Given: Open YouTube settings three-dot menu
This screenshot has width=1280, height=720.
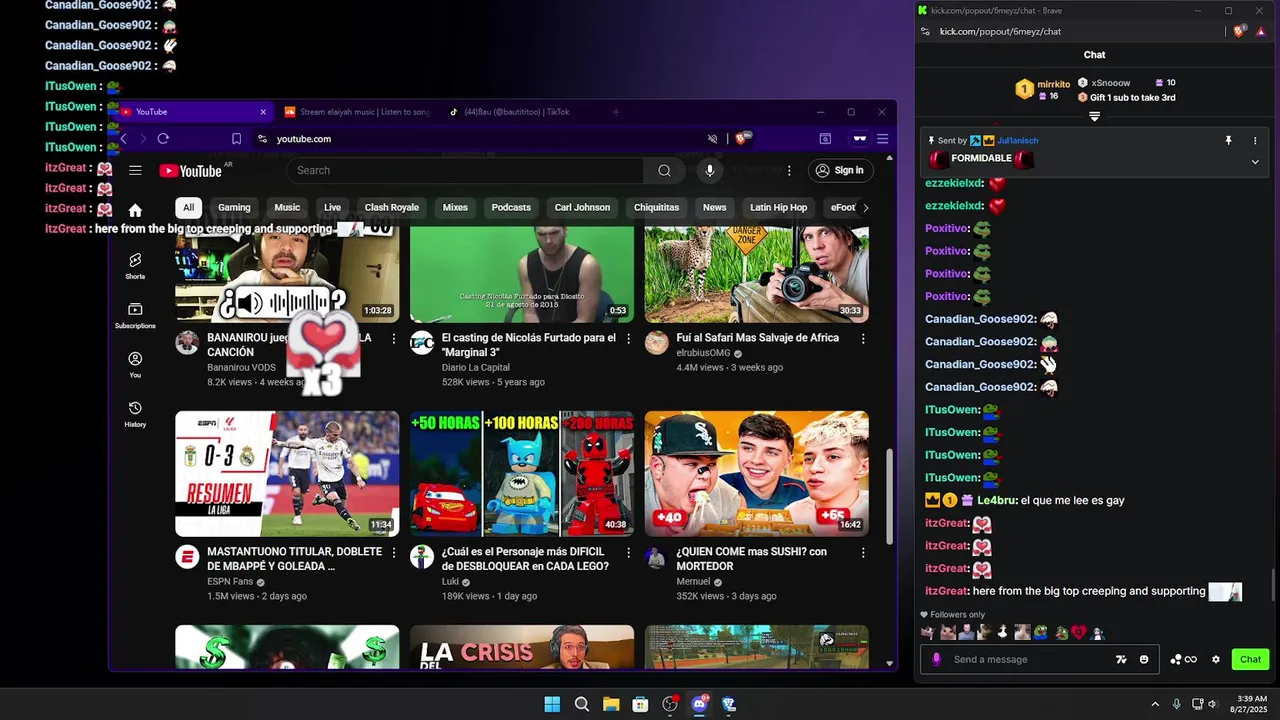Looking at the screenshot, I should click(789, 171).
